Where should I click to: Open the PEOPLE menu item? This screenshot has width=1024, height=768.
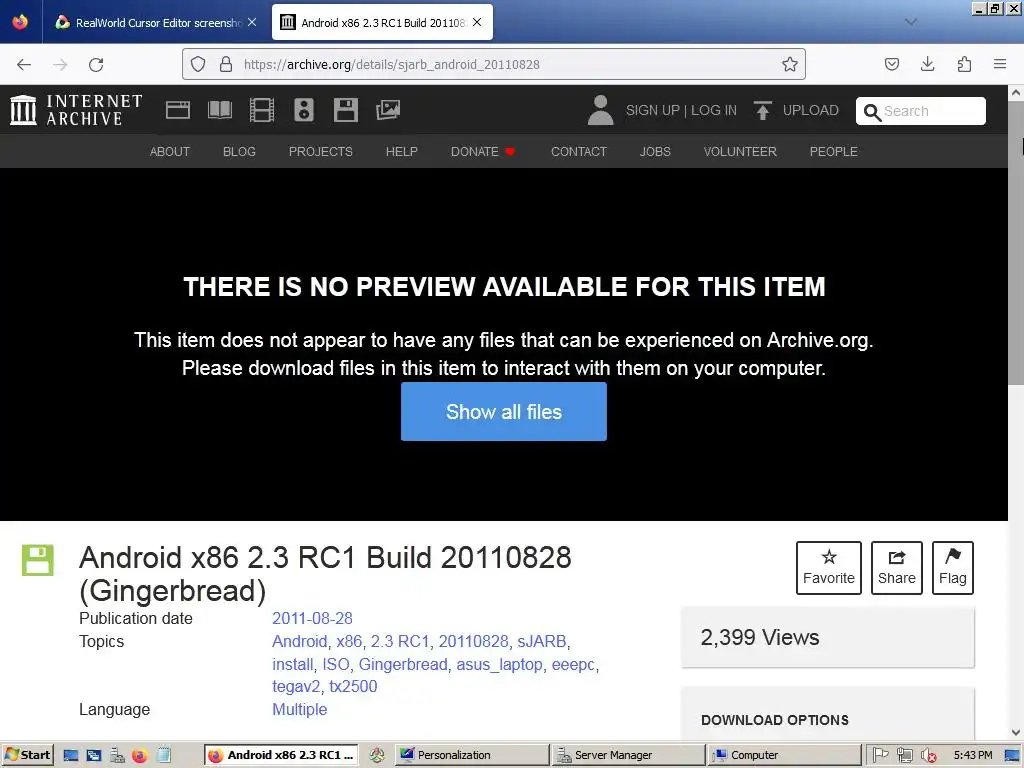click(833, 152)
